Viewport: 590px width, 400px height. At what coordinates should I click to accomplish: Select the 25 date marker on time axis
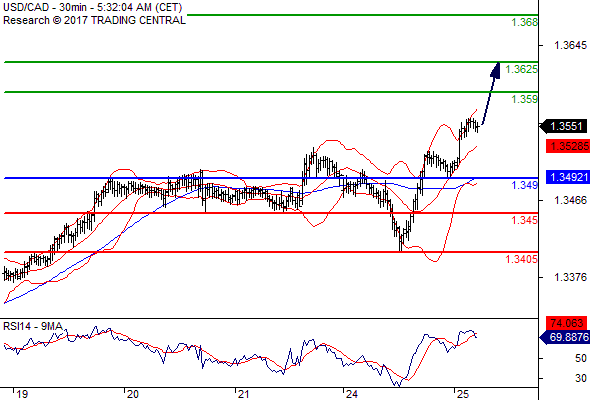point(462,394)
